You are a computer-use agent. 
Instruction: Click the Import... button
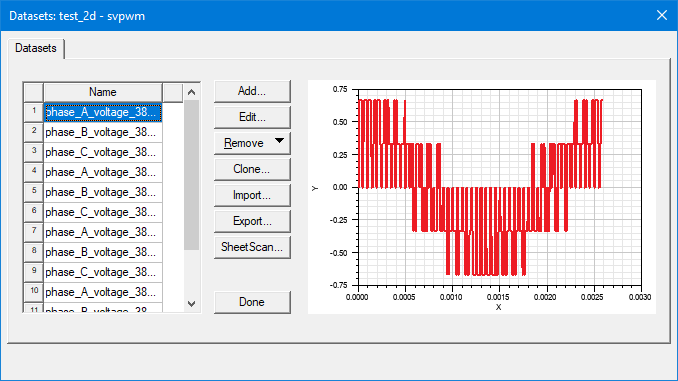252,195
